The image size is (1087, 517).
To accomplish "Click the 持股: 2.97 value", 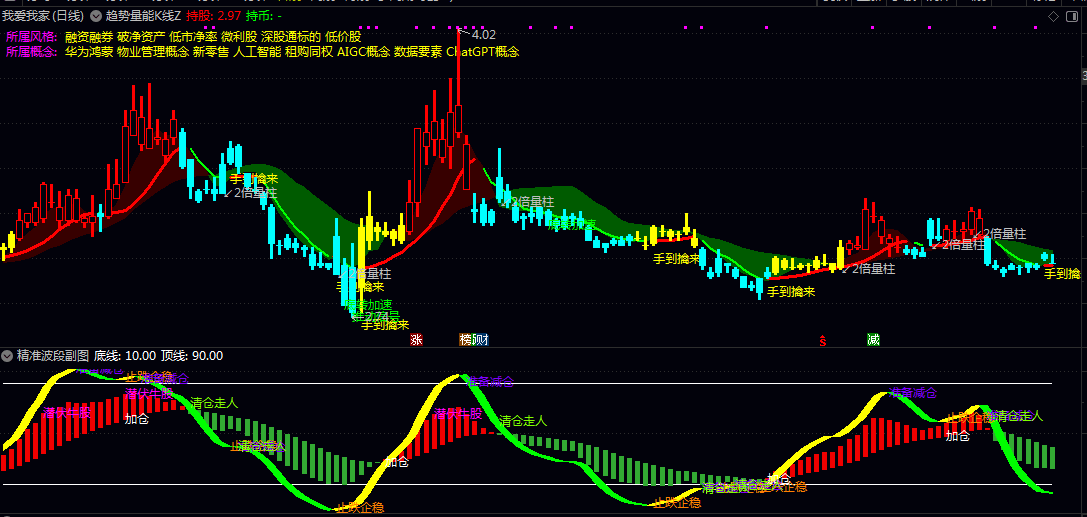I will click(x=214, y=15).
